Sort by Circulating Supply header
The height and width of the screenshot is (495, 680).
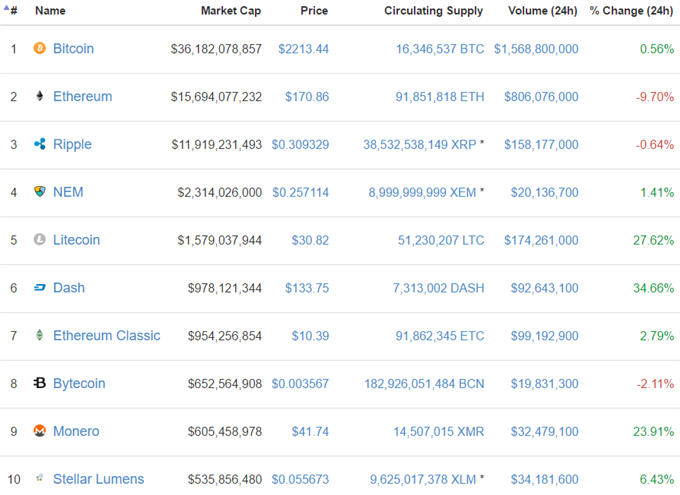pyautogui.click(x=433, y=11)
